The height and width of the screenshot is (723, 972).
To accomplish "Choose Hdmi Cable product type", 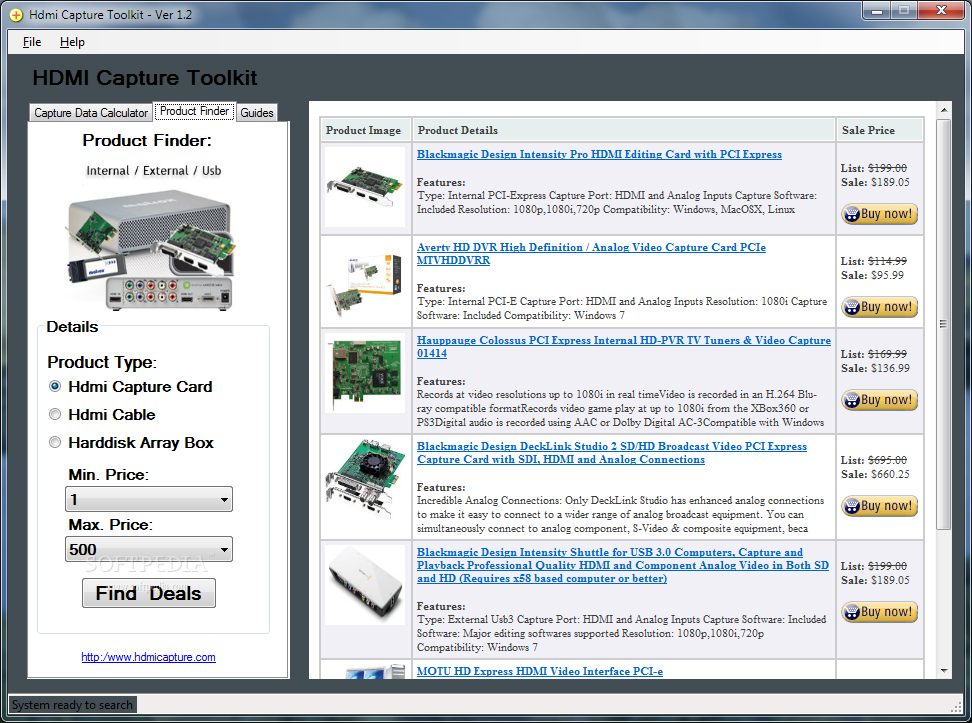I will (x=55, y=414).
